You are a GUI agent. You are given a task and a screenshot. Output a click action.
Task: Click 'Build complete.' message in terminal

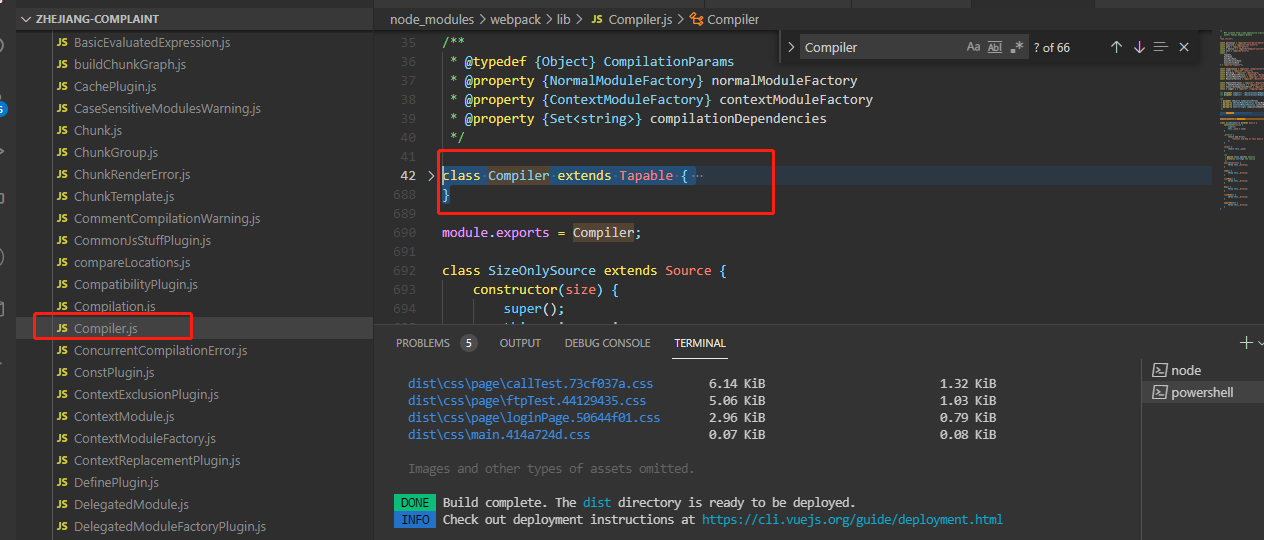coord(497,503)
